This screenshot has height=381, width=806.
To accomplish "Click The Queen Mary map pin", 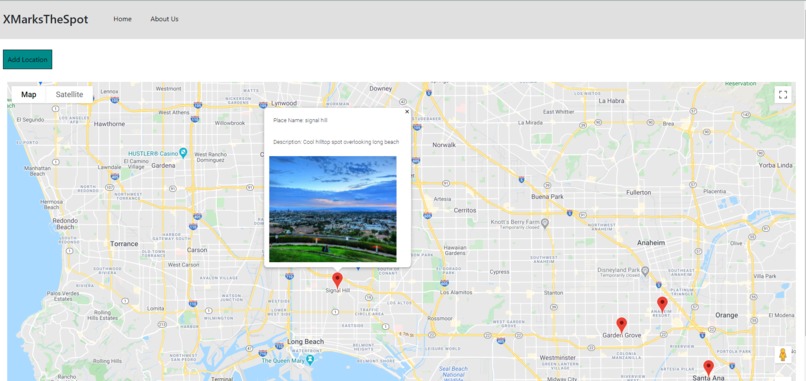I will point(309,358).
